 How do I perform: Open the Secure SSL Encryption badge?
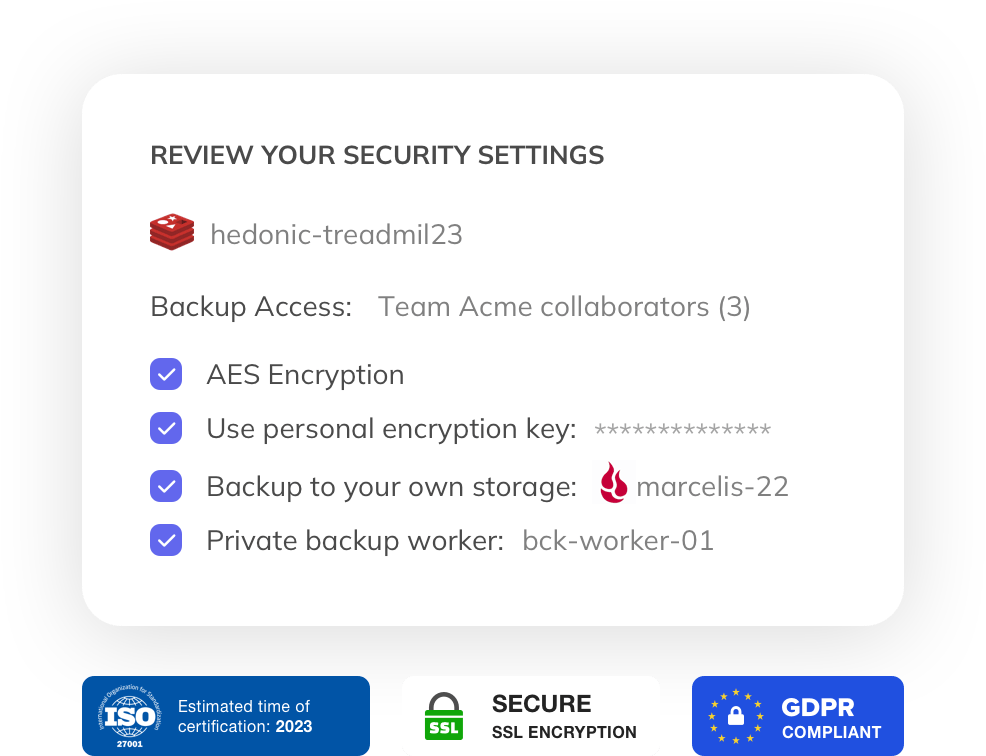[x=531, y=716]
